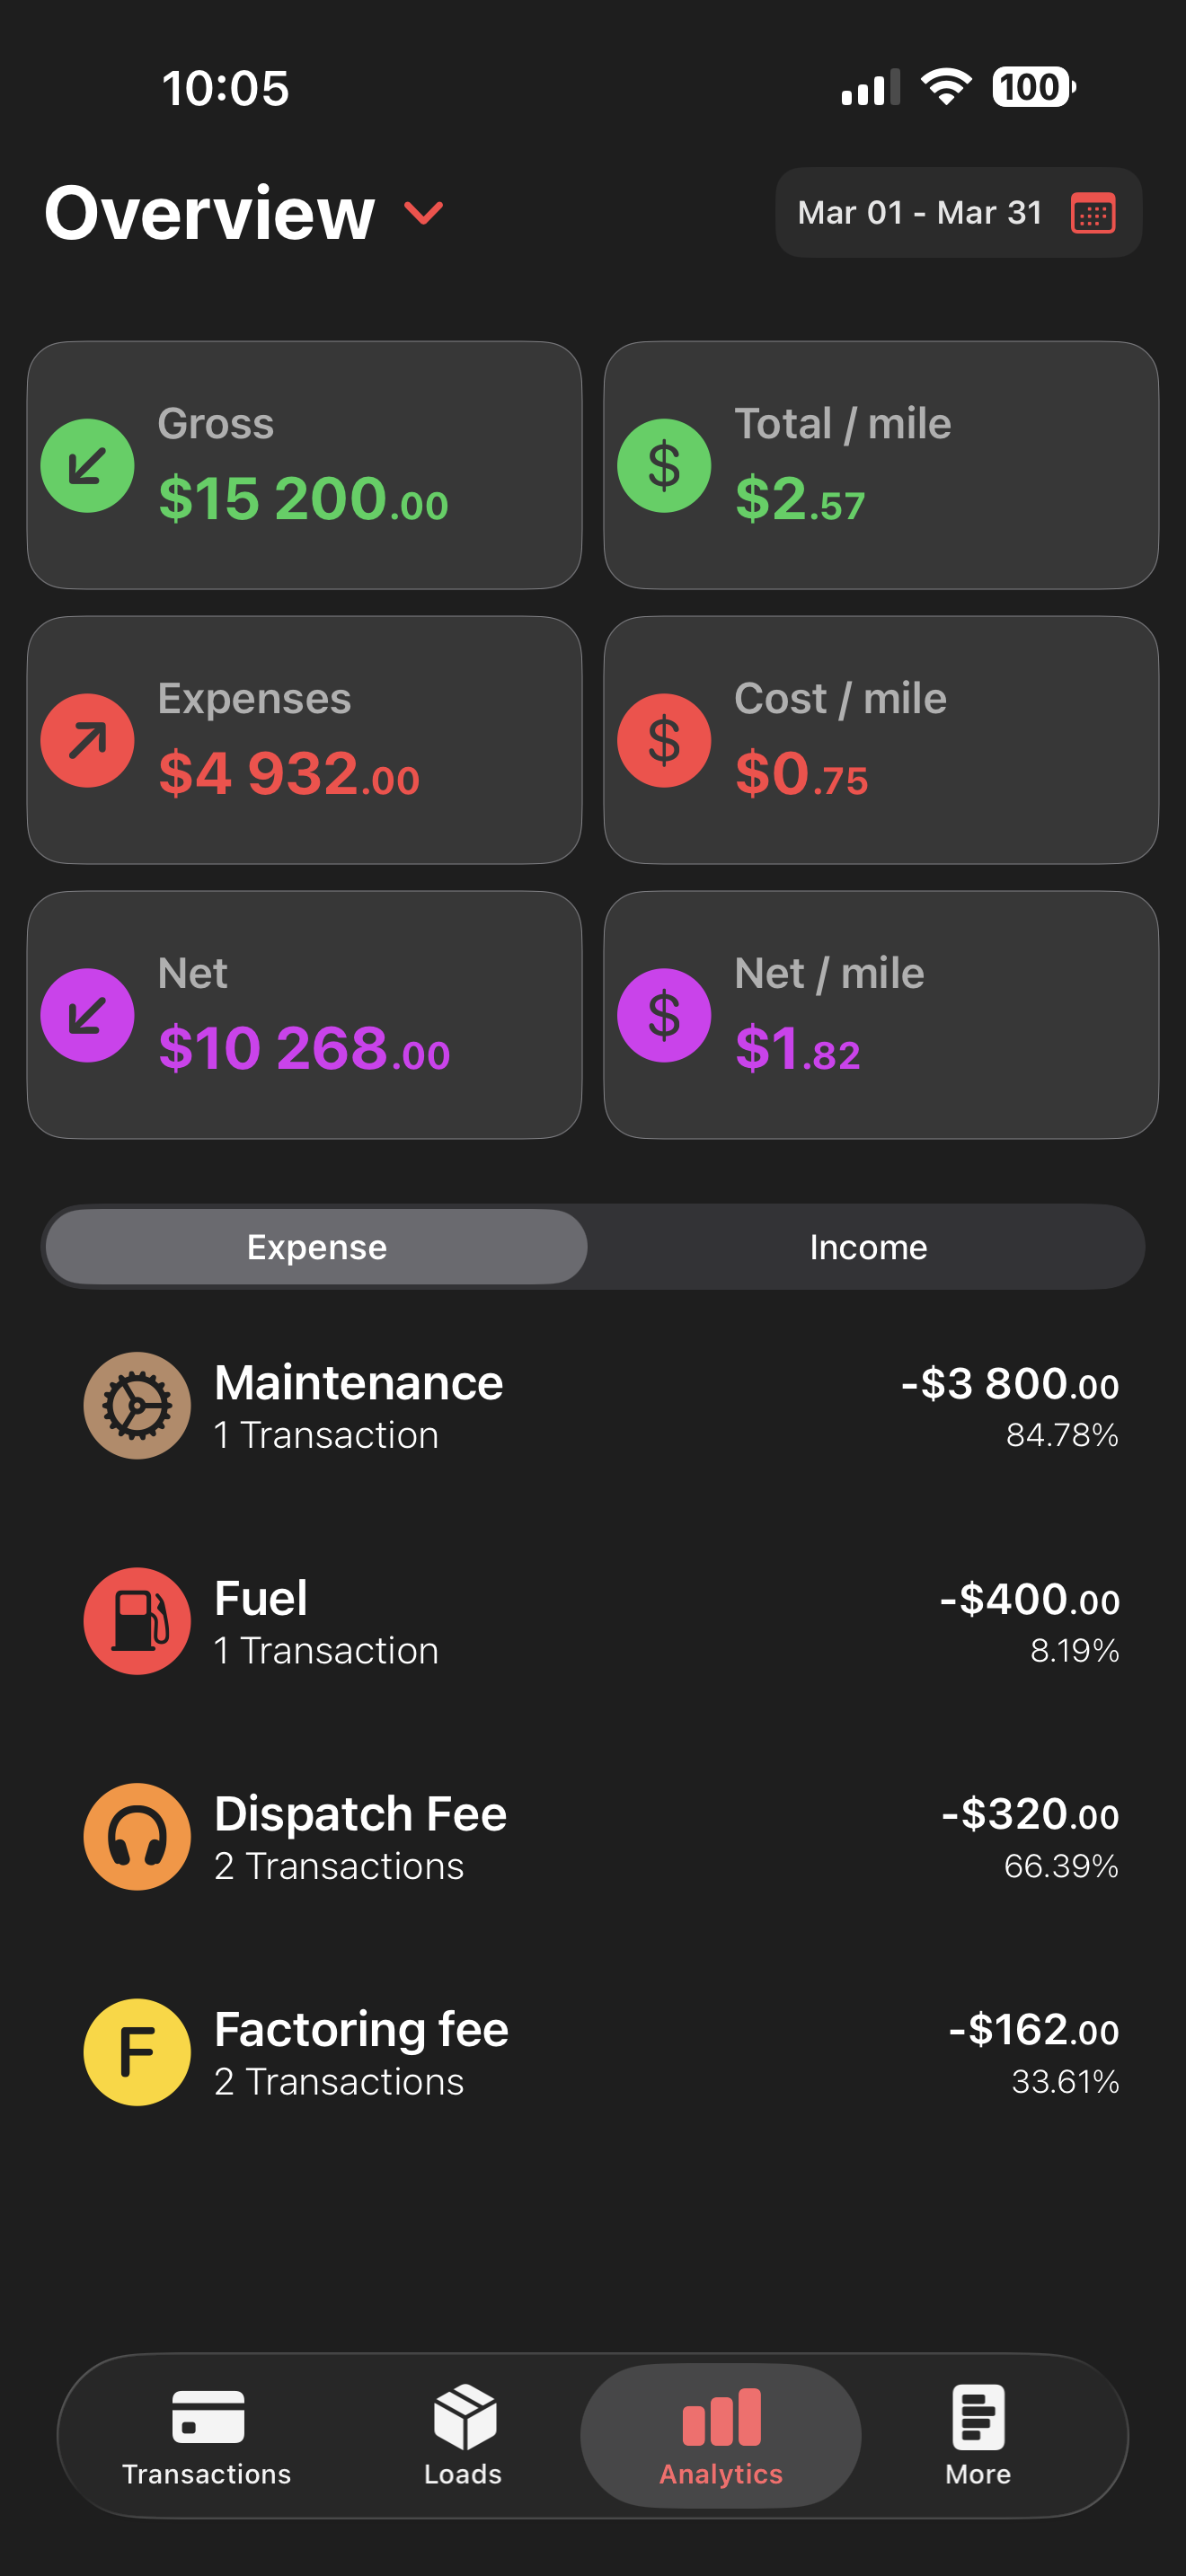Viewport: 1186px width, 2576px height.
Task: Tap the yellow Factoring fee icon
Action: (137, 2051)
